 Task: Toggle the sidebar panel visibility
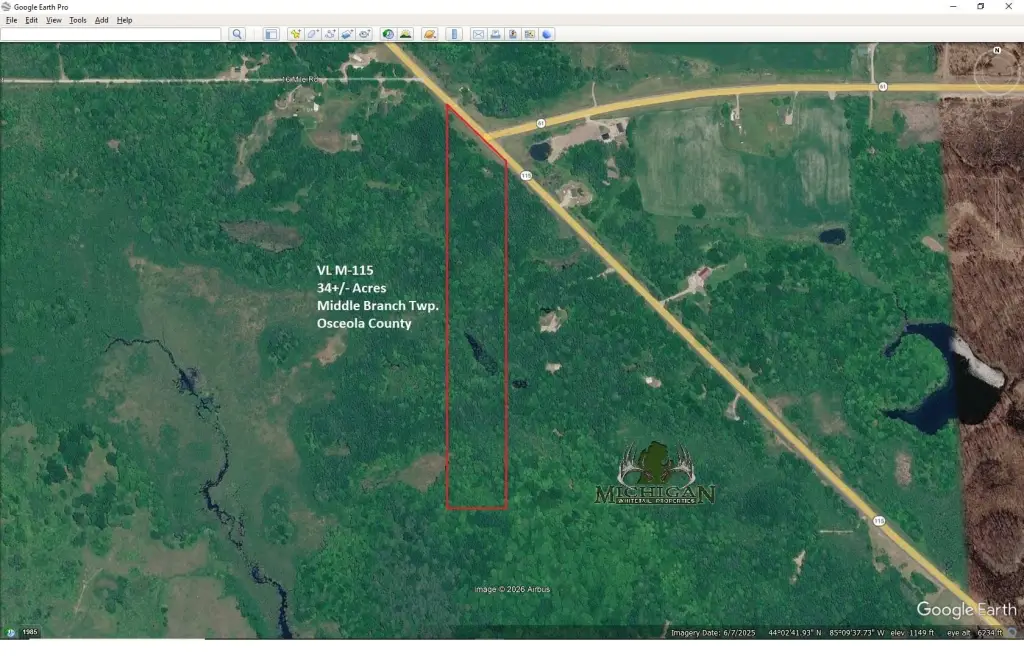(x=271, y=34)
